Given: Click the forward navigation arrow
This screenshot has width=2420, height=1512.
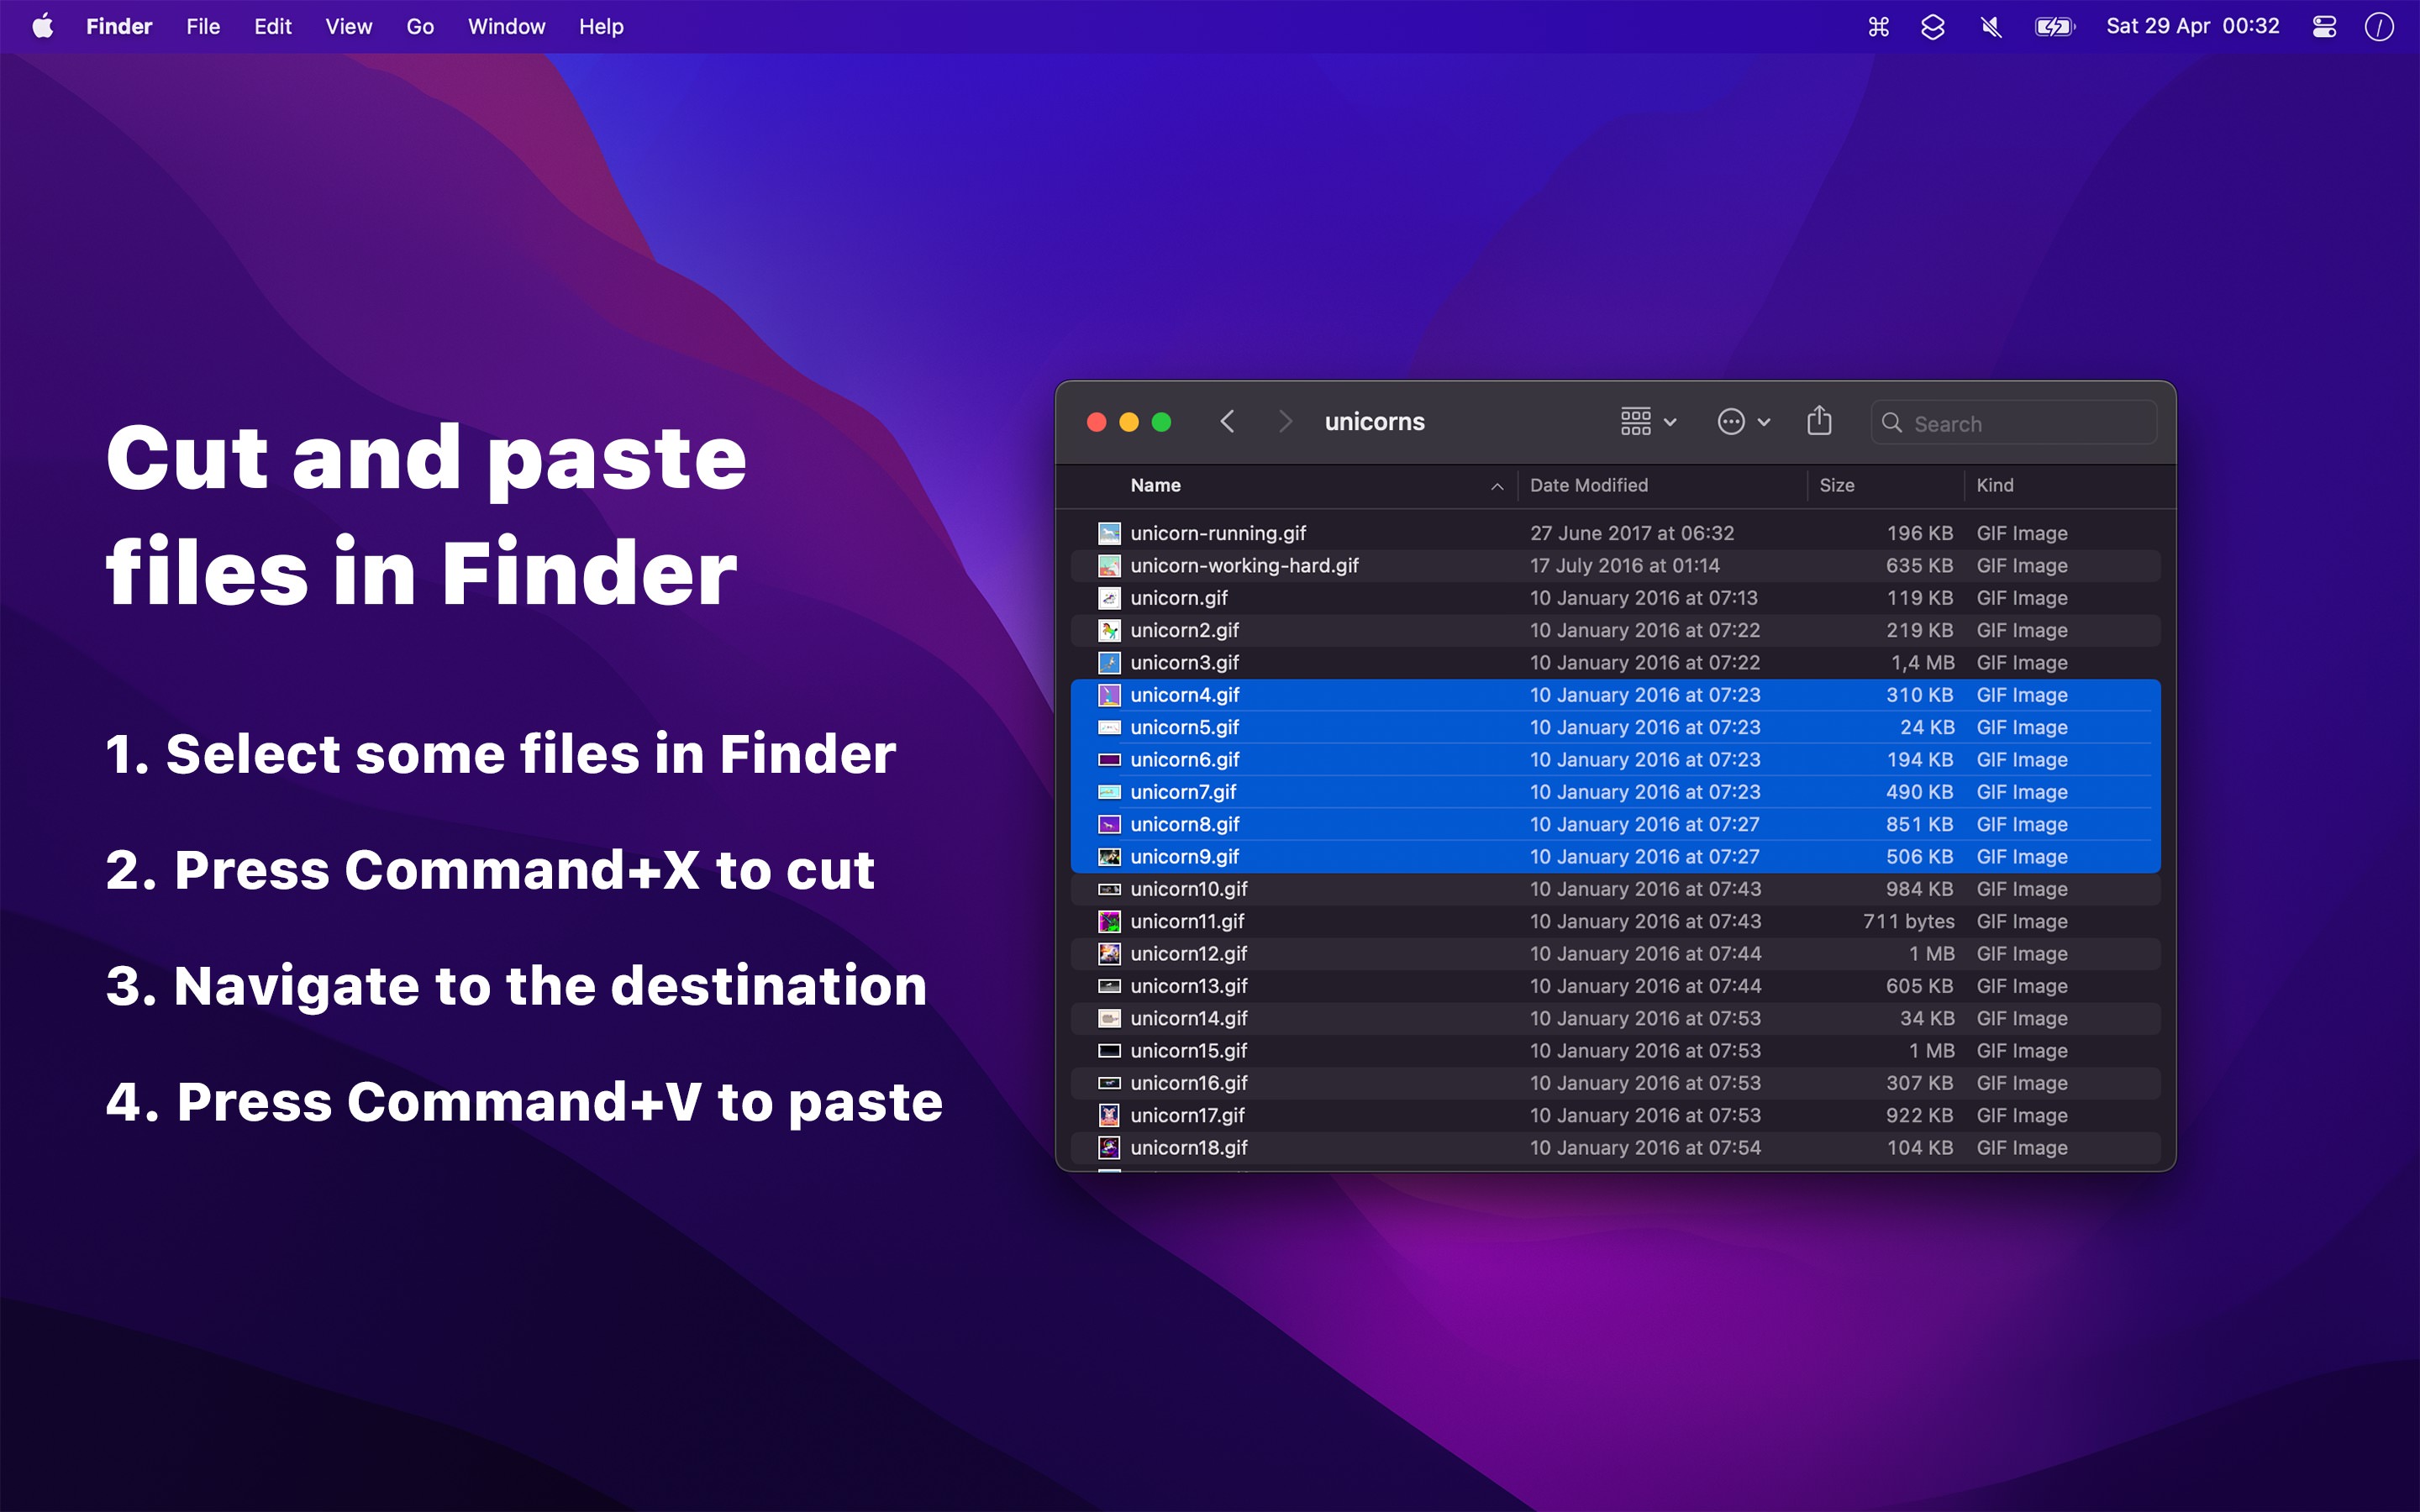Looking at the screenshot, I should tap(1285, 421).
